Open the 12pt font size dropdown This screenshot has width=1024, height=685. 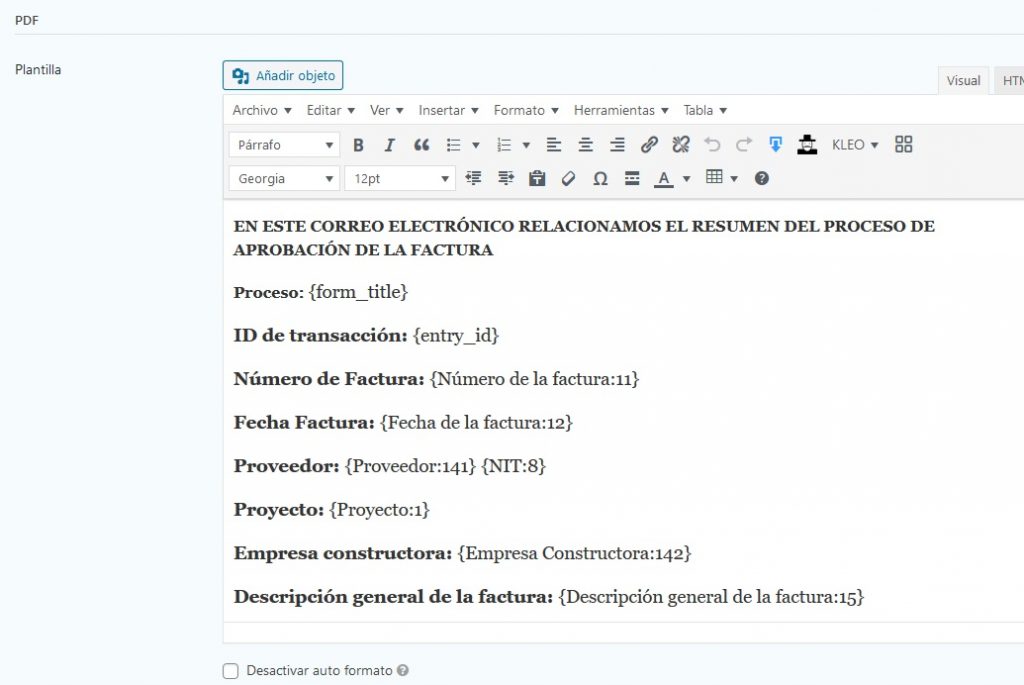point(400,179)
